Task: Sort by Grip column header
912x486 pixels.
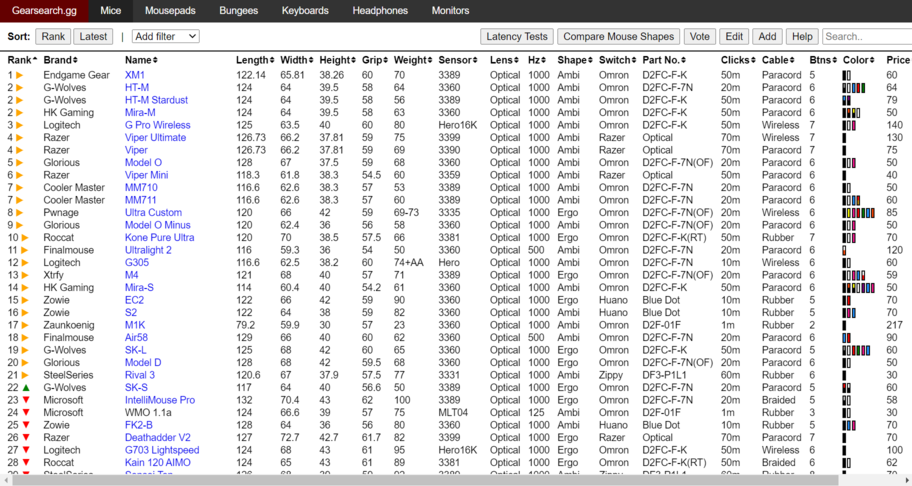Action: pyautogui.click(x=375, y=60)
